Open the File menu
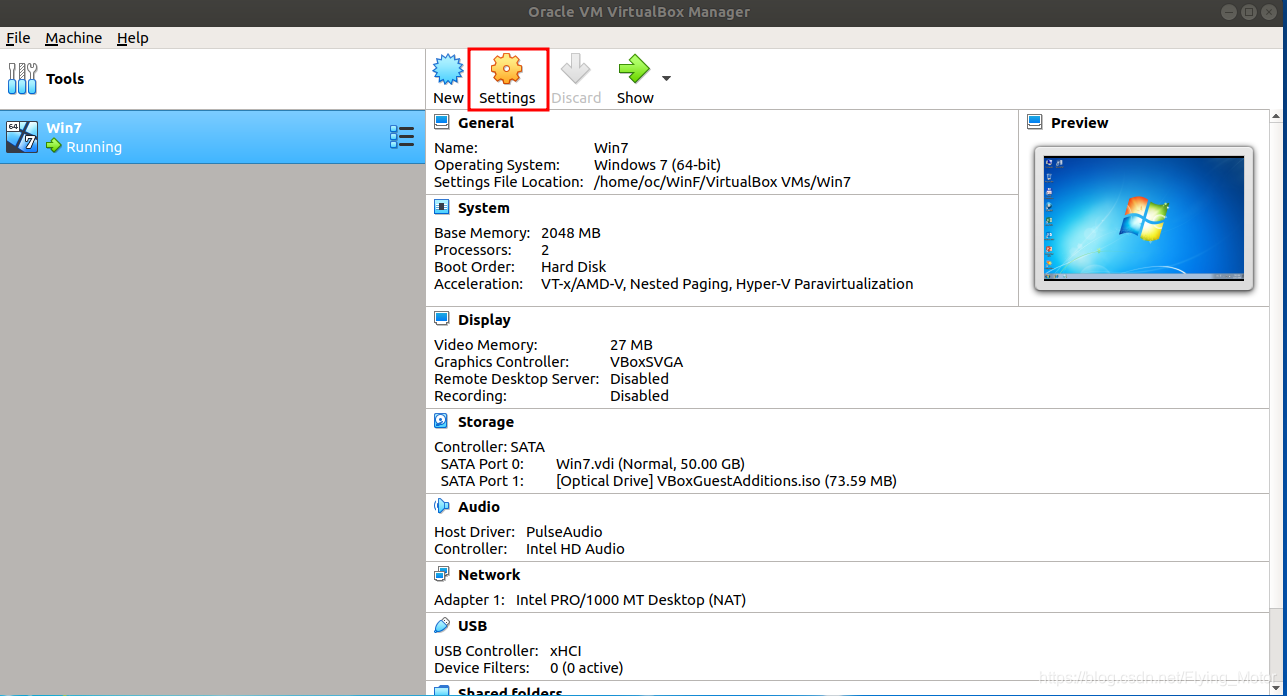This screenshot has height=696, width=1287. coord(18,38)
